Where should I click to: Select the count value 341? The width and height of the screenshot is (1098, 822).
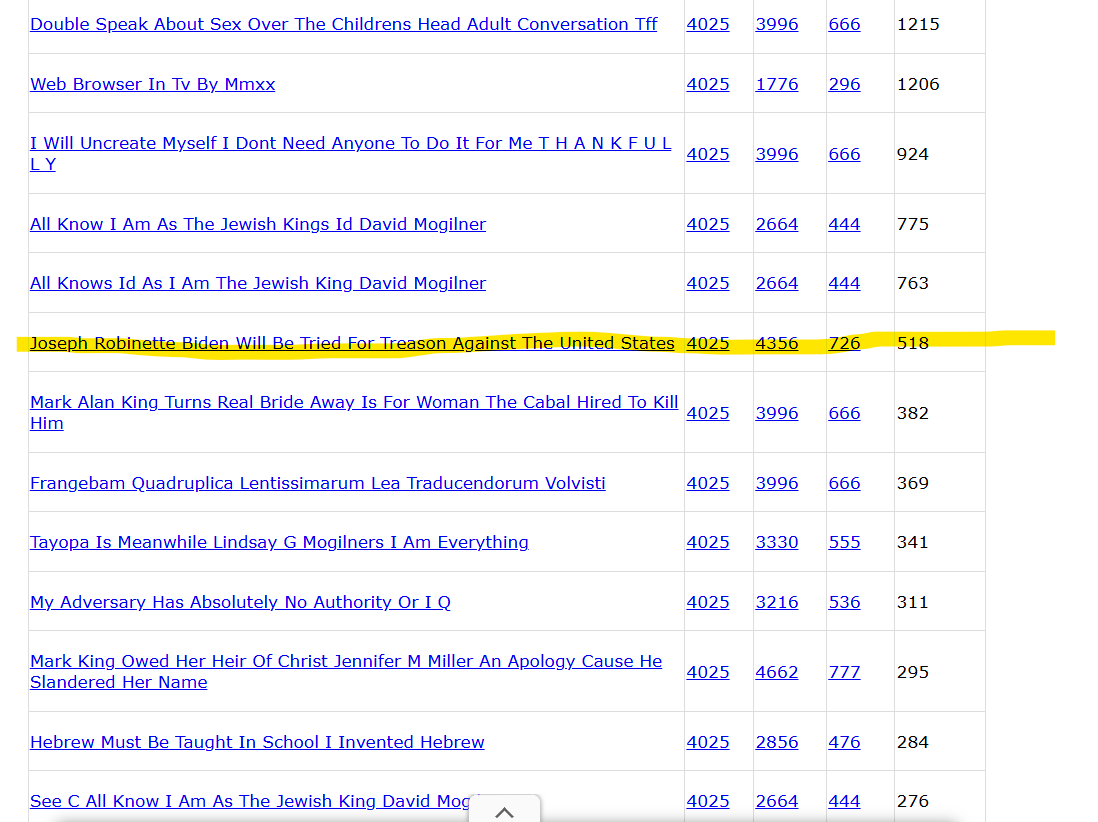point(912,543)
